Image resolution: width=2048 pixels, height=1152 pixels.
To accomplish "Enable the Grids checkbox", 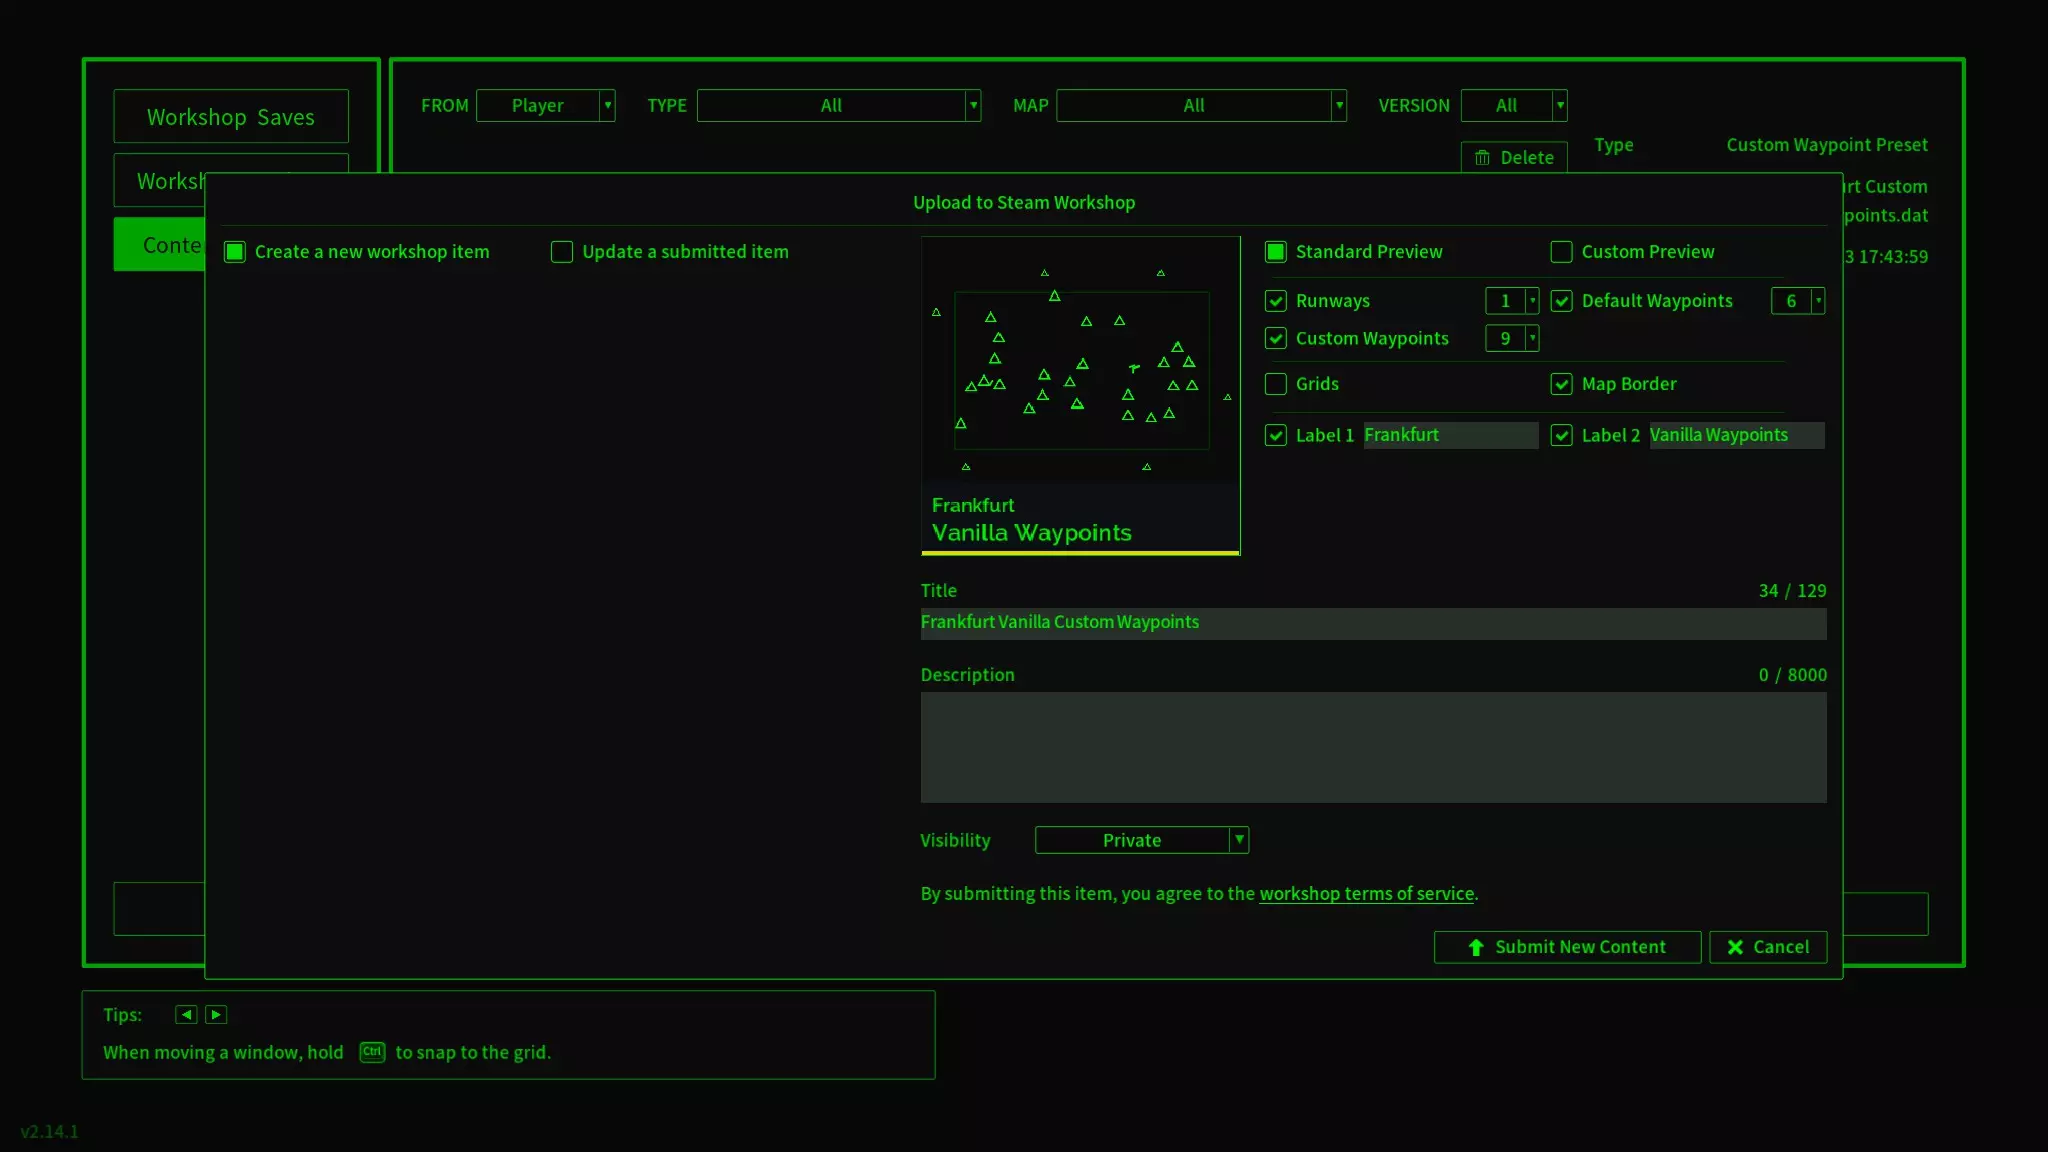I will click(x=1276, y=384).
